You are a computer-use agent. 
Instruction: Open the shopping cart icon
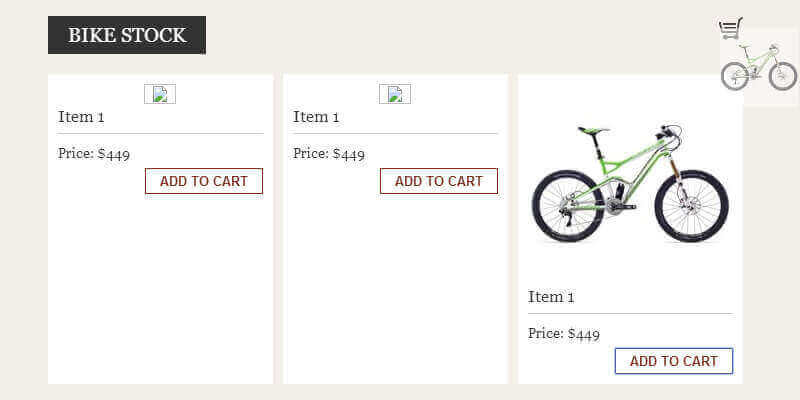pyautogui.click(x=730, y=28)
